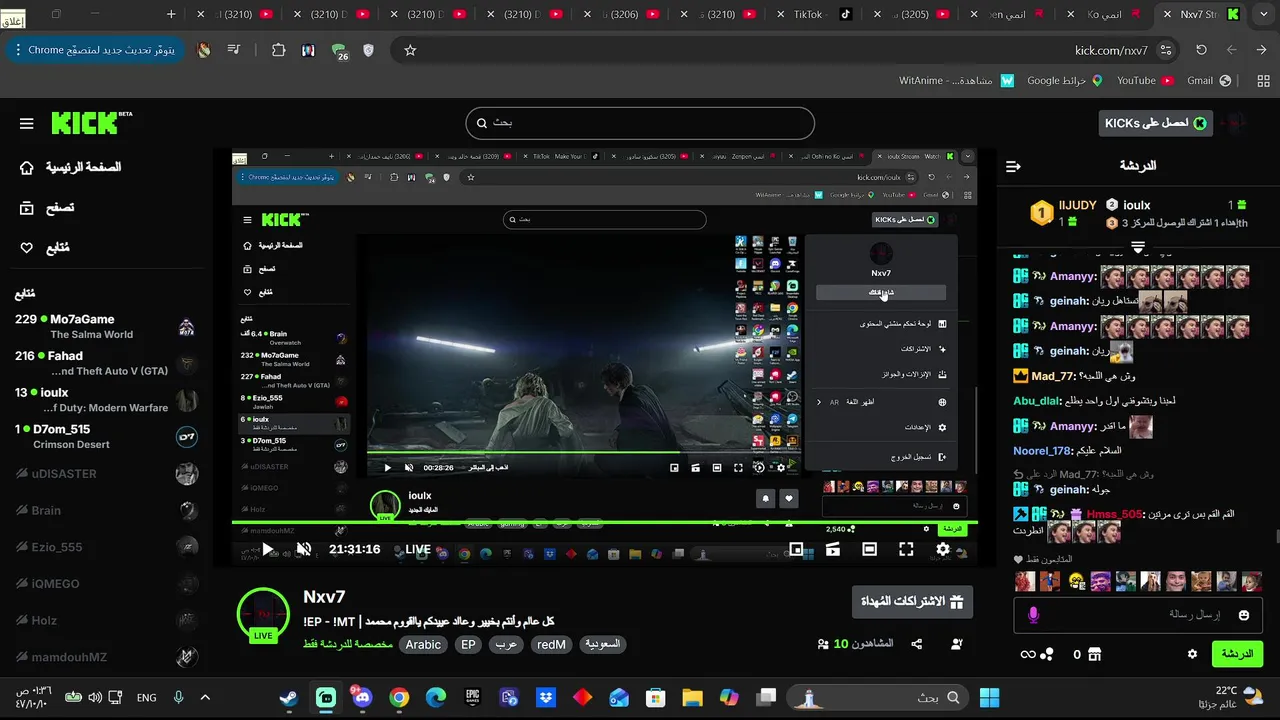Open Steam from the taskbar

tap(289, 697)
